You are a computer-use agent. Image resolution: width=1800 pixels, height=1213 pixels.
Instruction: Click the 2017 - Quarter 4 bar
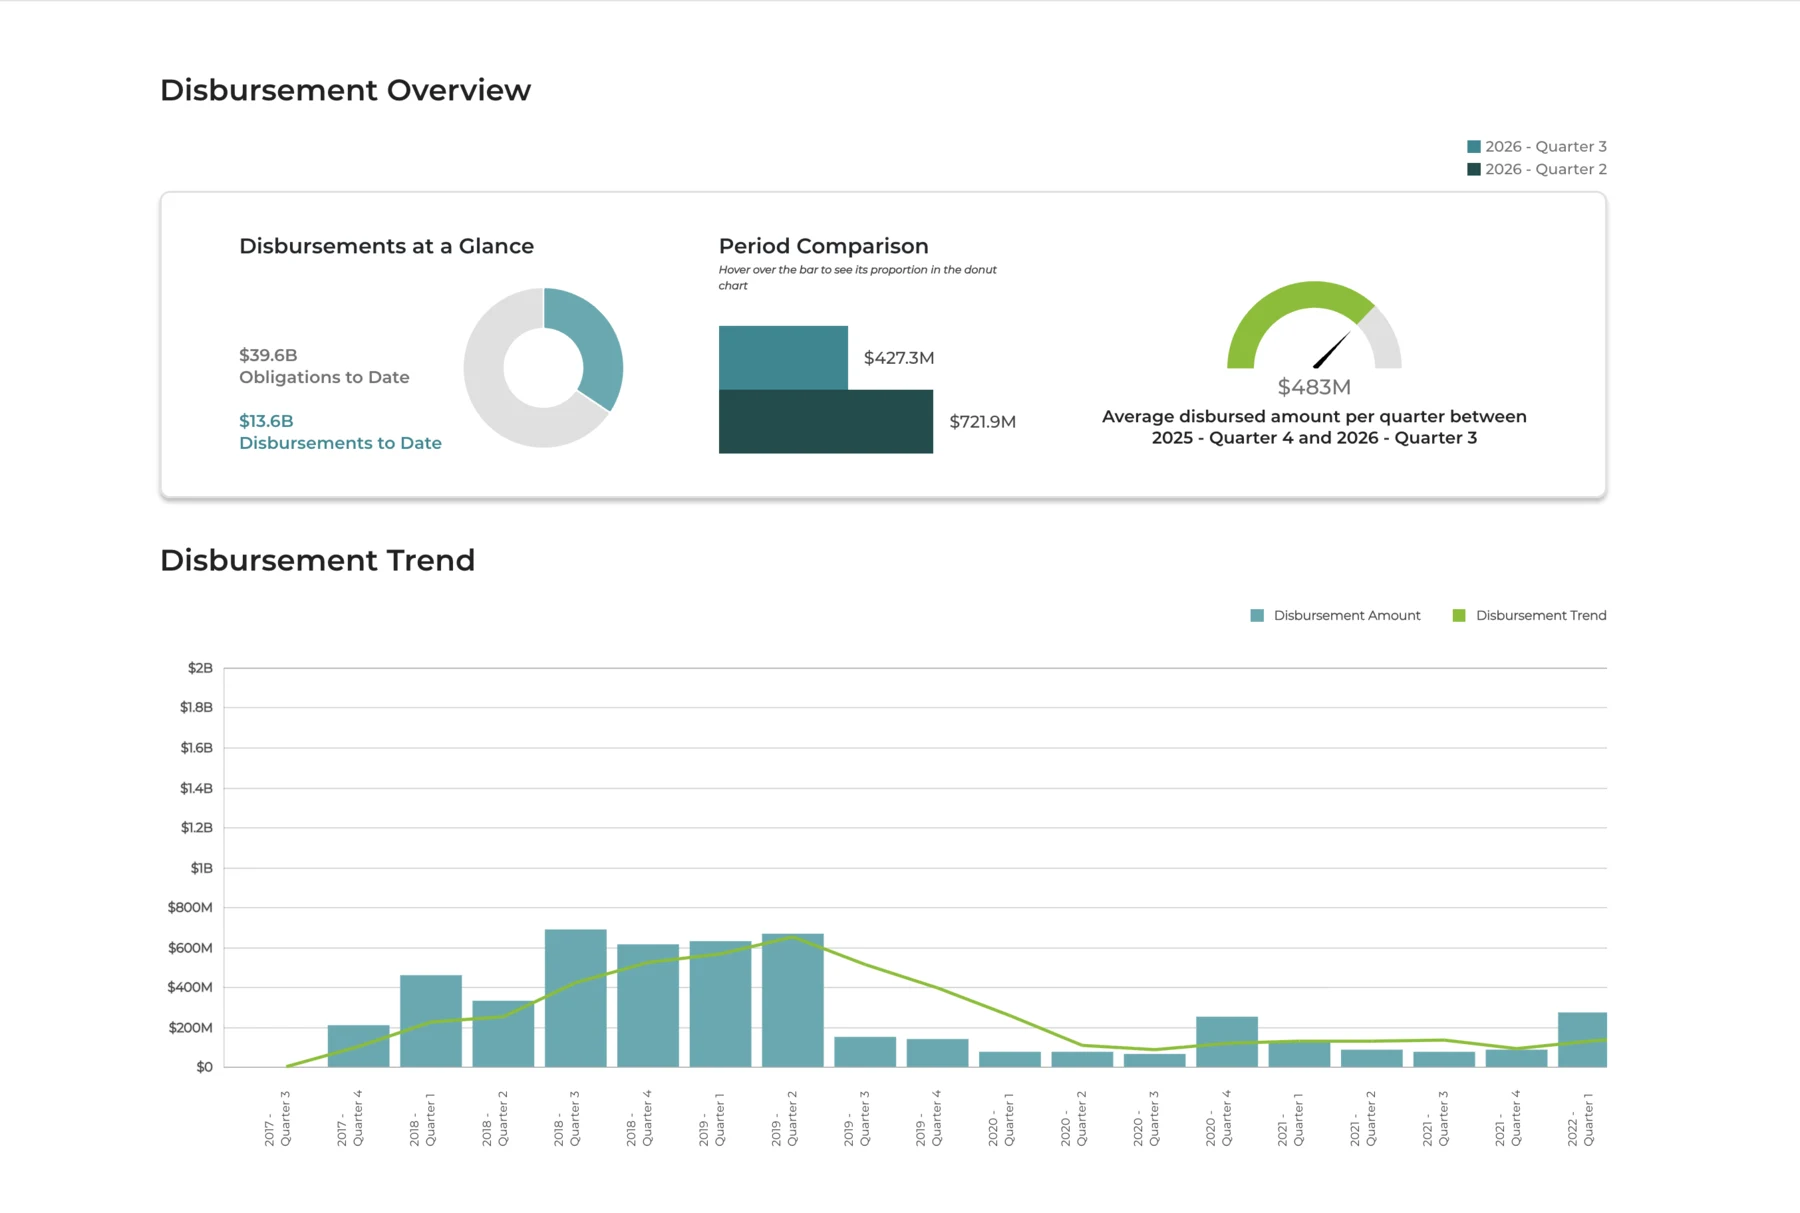358,1046
